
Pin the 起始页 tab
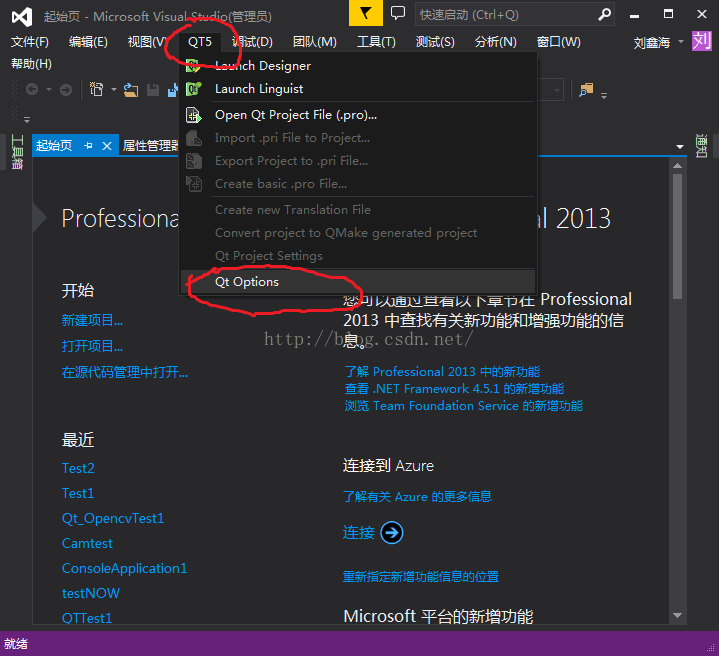(88, 146)
